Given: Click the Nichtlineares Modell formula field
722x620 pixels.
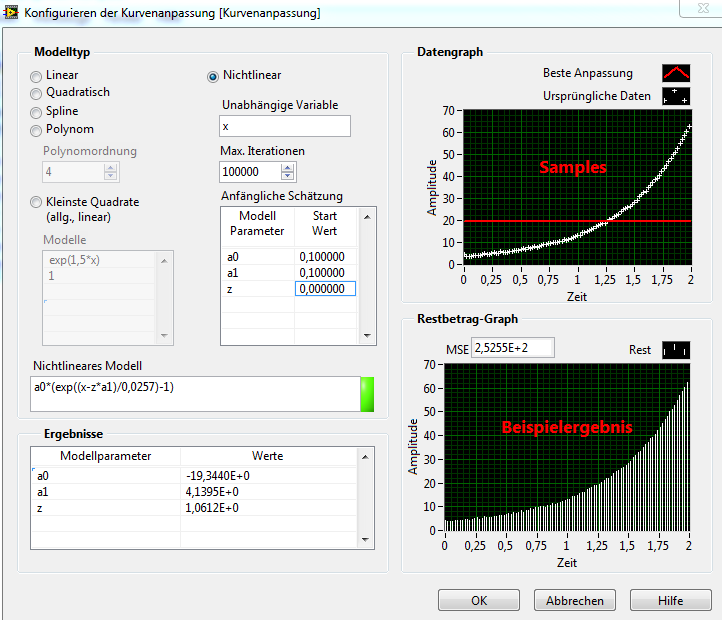Looking at the screenshot, I should (x=195, y=394).
